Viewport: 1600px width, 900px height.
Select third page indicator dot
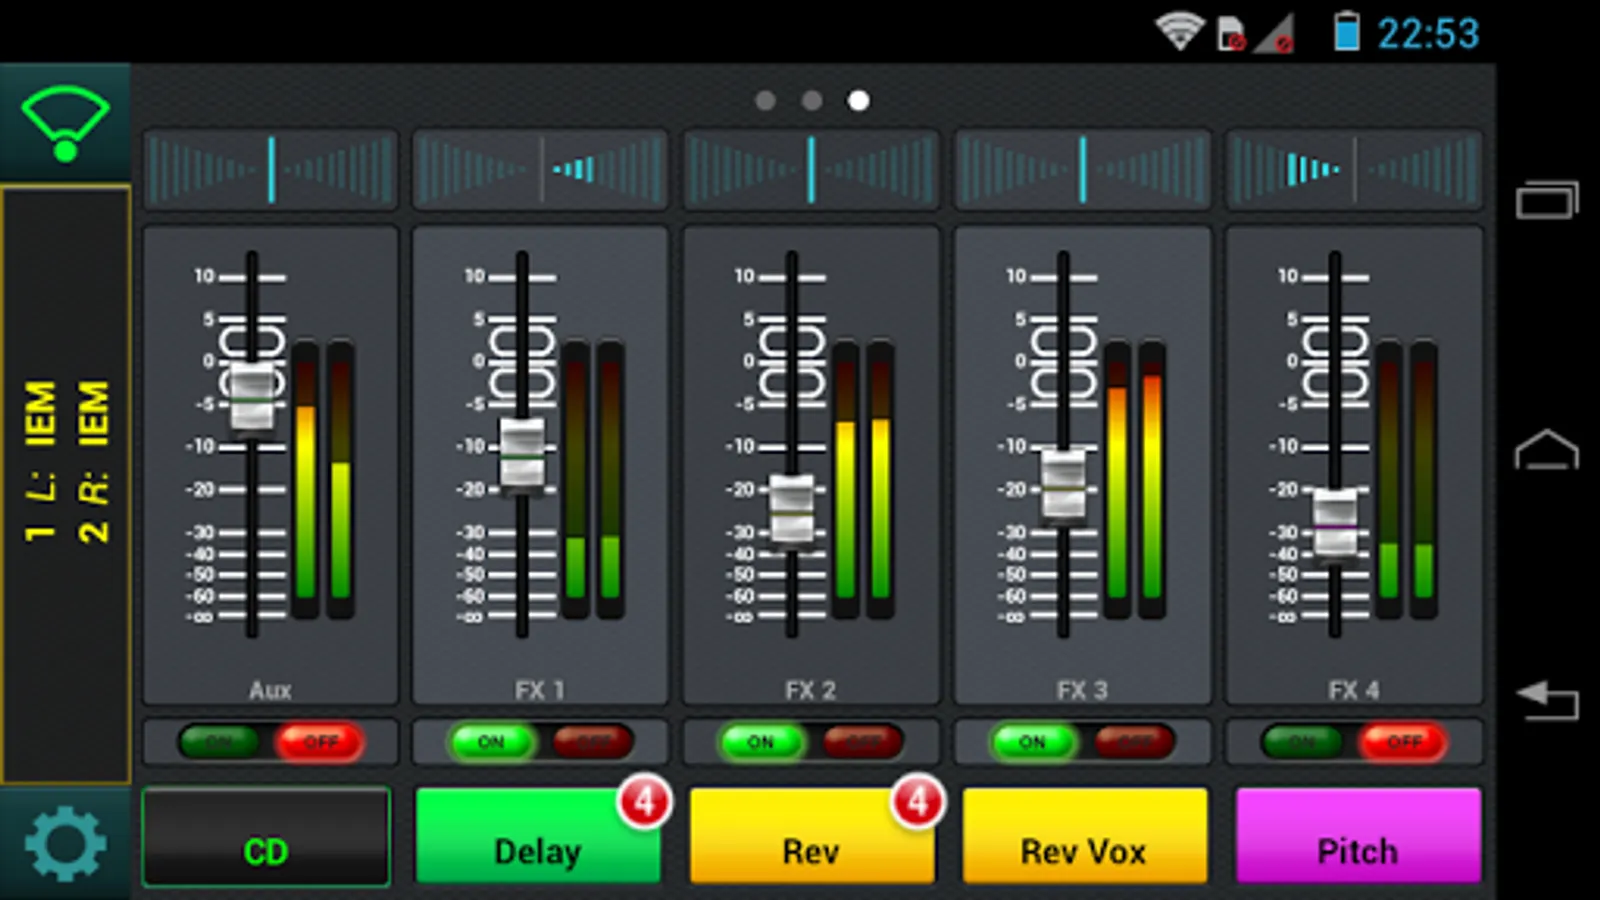(858, 101)
